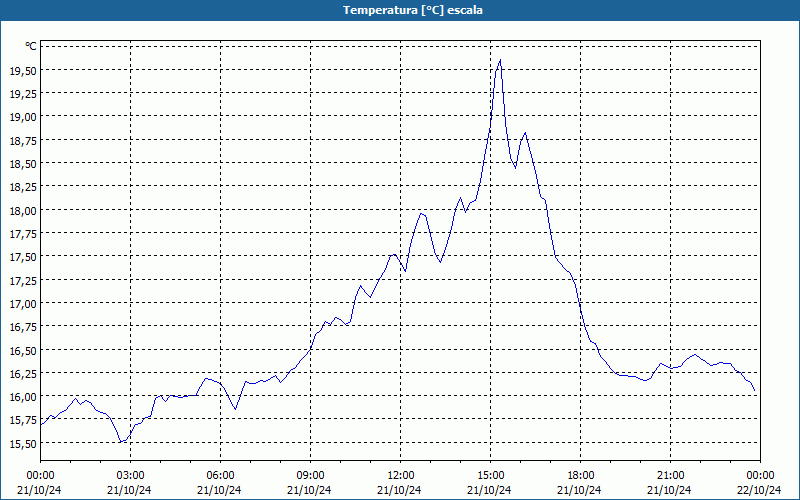Click the '18,75' y-axis value
This screenshot has height=500, width=800.
(x=23, y=140)
